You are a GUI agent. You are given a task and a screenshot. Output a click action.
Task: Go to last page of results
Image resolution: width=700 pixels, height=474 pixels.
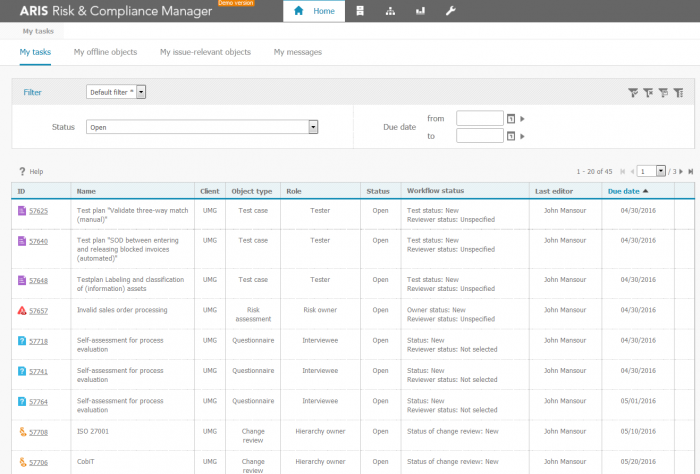click(691, 171)
